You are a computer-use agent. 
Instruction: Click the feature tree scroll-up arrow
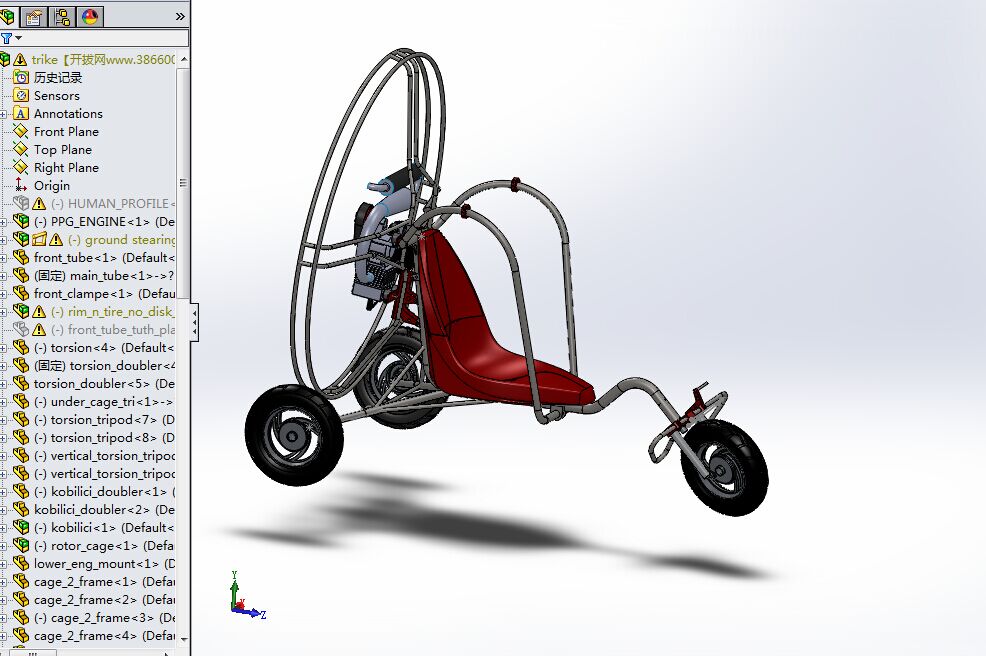point(184,59)
